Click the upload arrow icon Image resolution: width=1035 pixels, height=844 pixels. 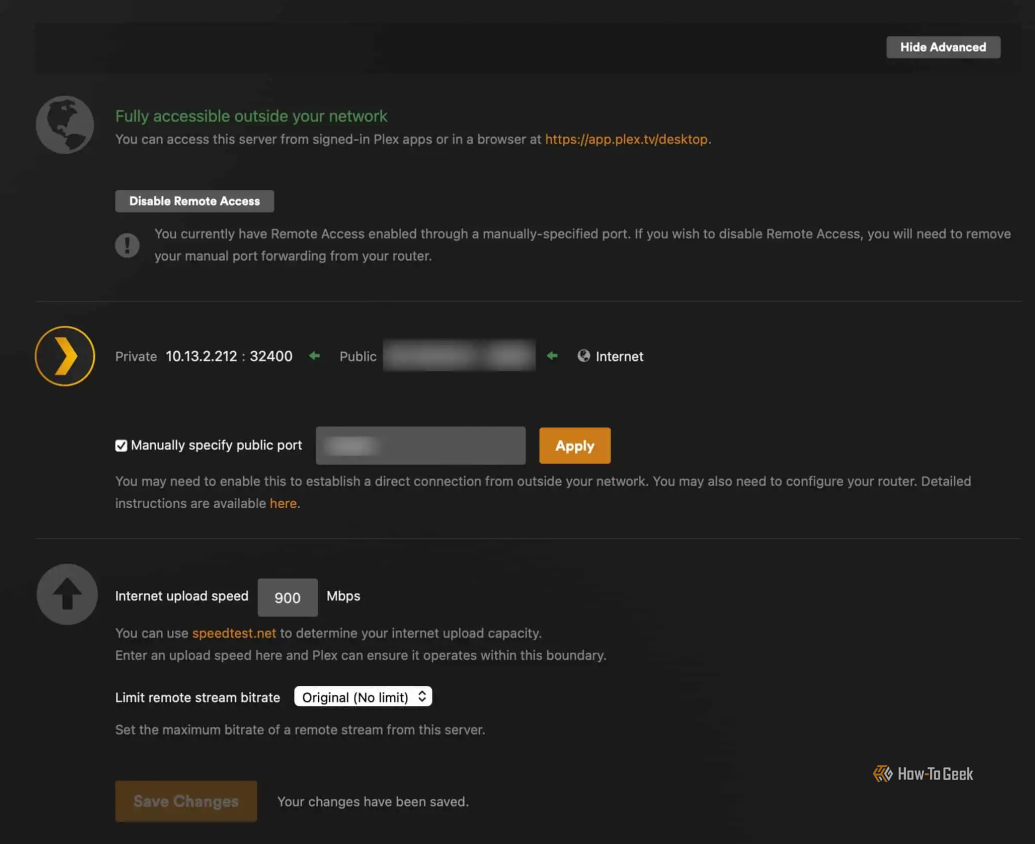coord(67,595)
